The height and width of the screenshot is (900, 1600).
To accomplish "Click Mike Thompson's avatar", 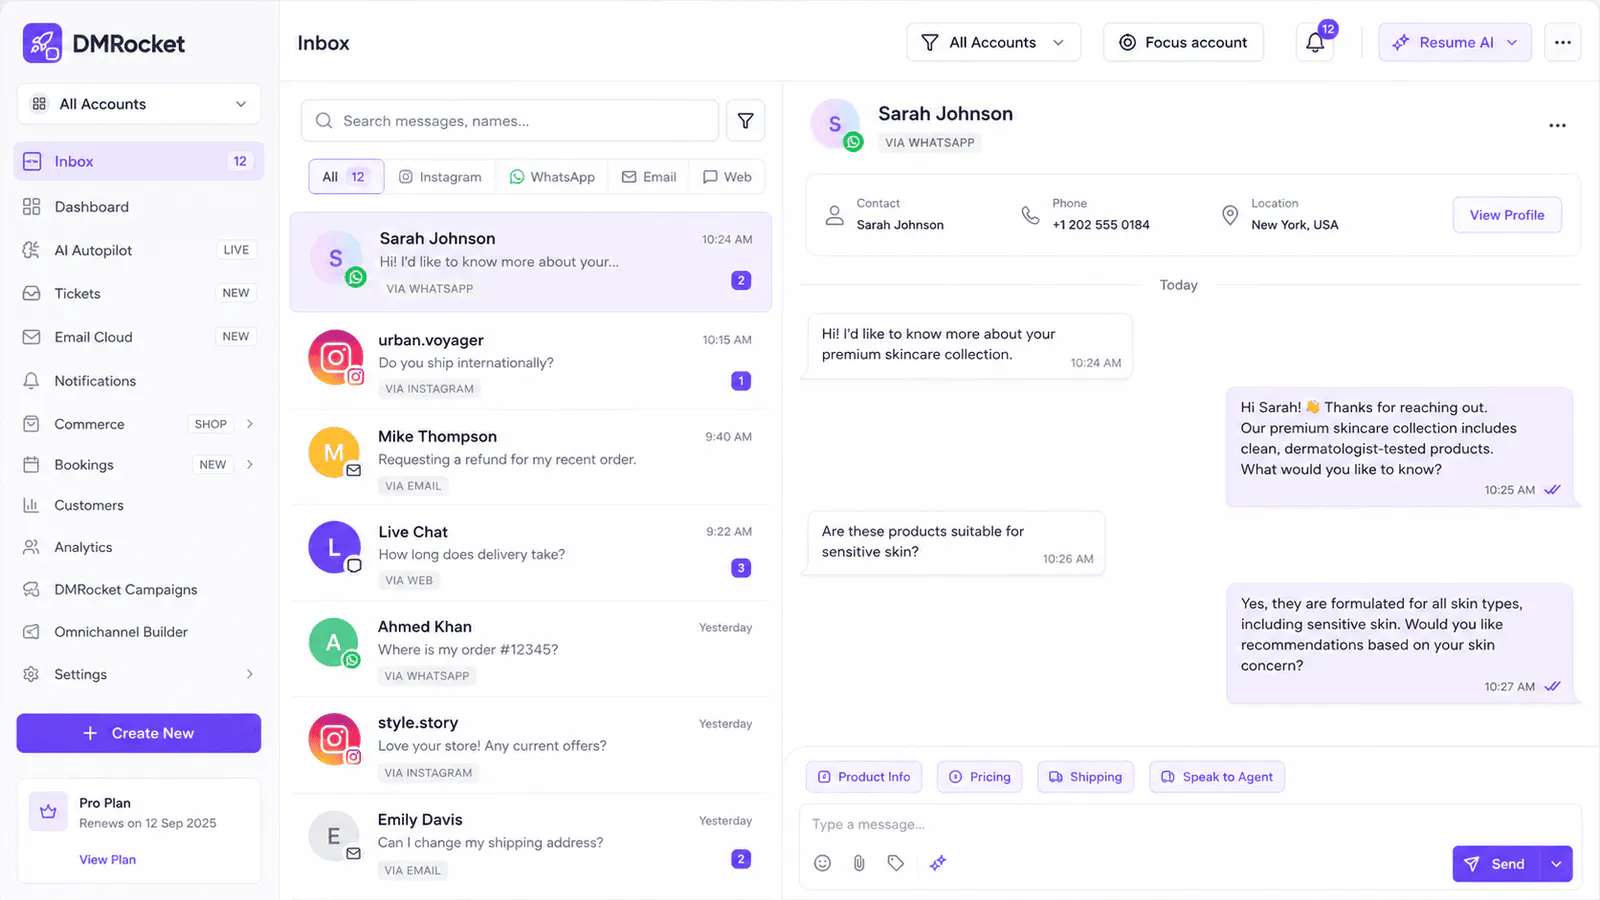I will 334,453.
